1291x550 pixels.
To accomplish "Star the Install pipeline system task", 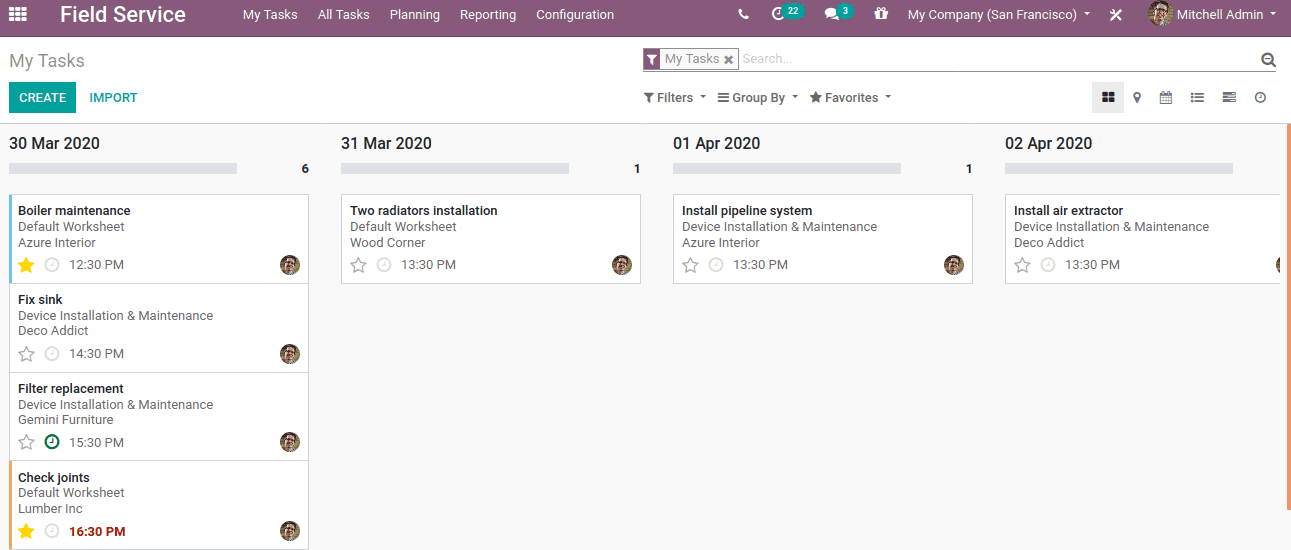I will pos(690,265).
